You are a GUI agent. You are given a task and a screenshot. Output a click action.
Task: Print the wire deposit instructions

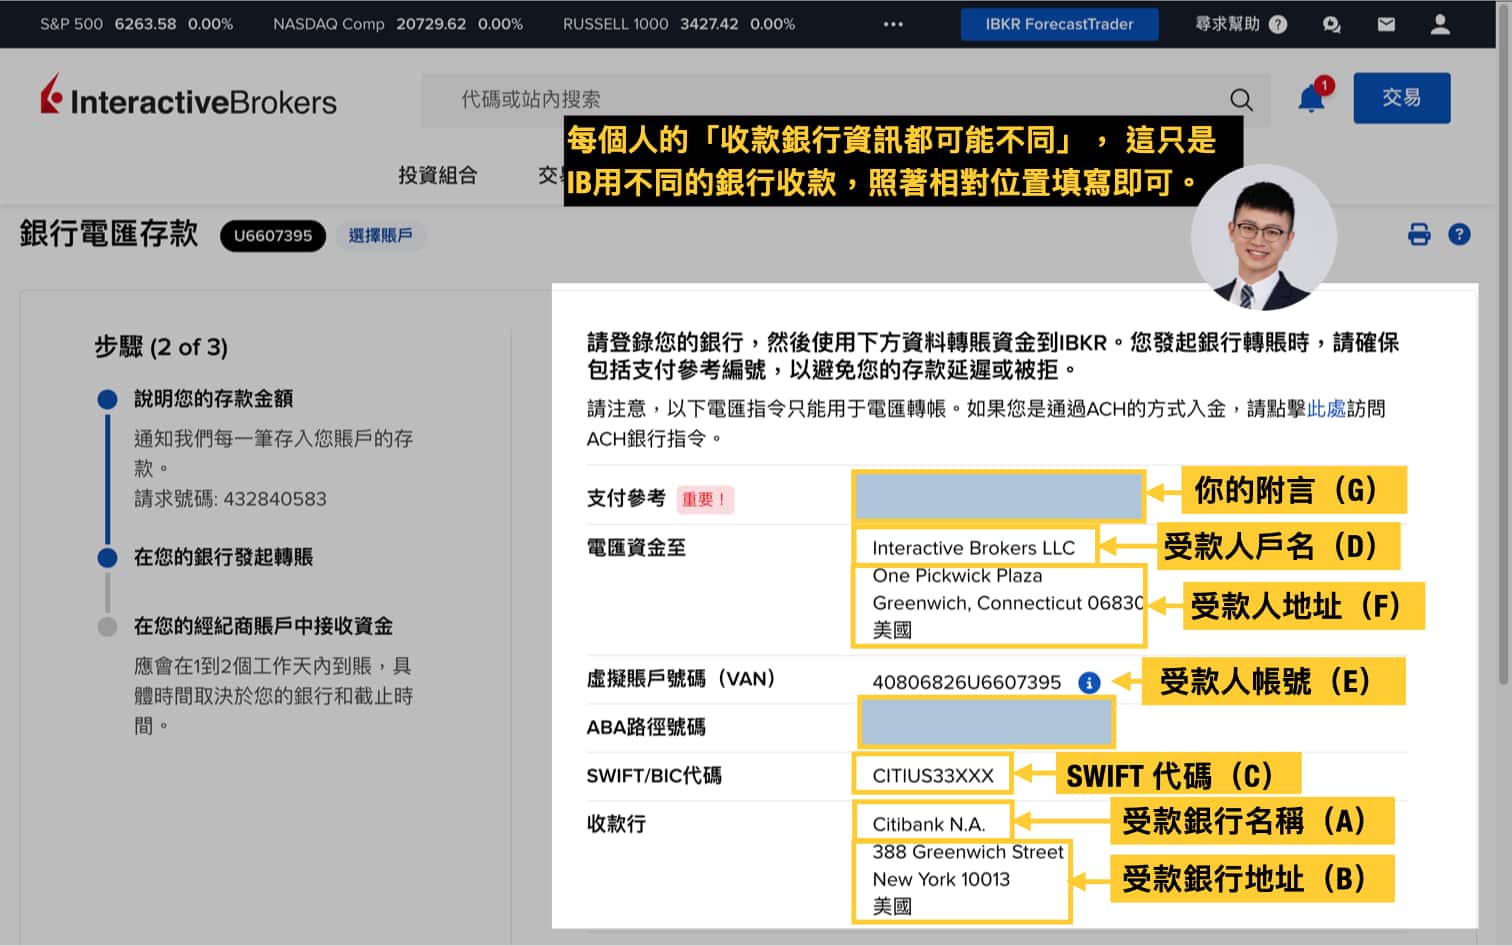tap(1418, 235)
